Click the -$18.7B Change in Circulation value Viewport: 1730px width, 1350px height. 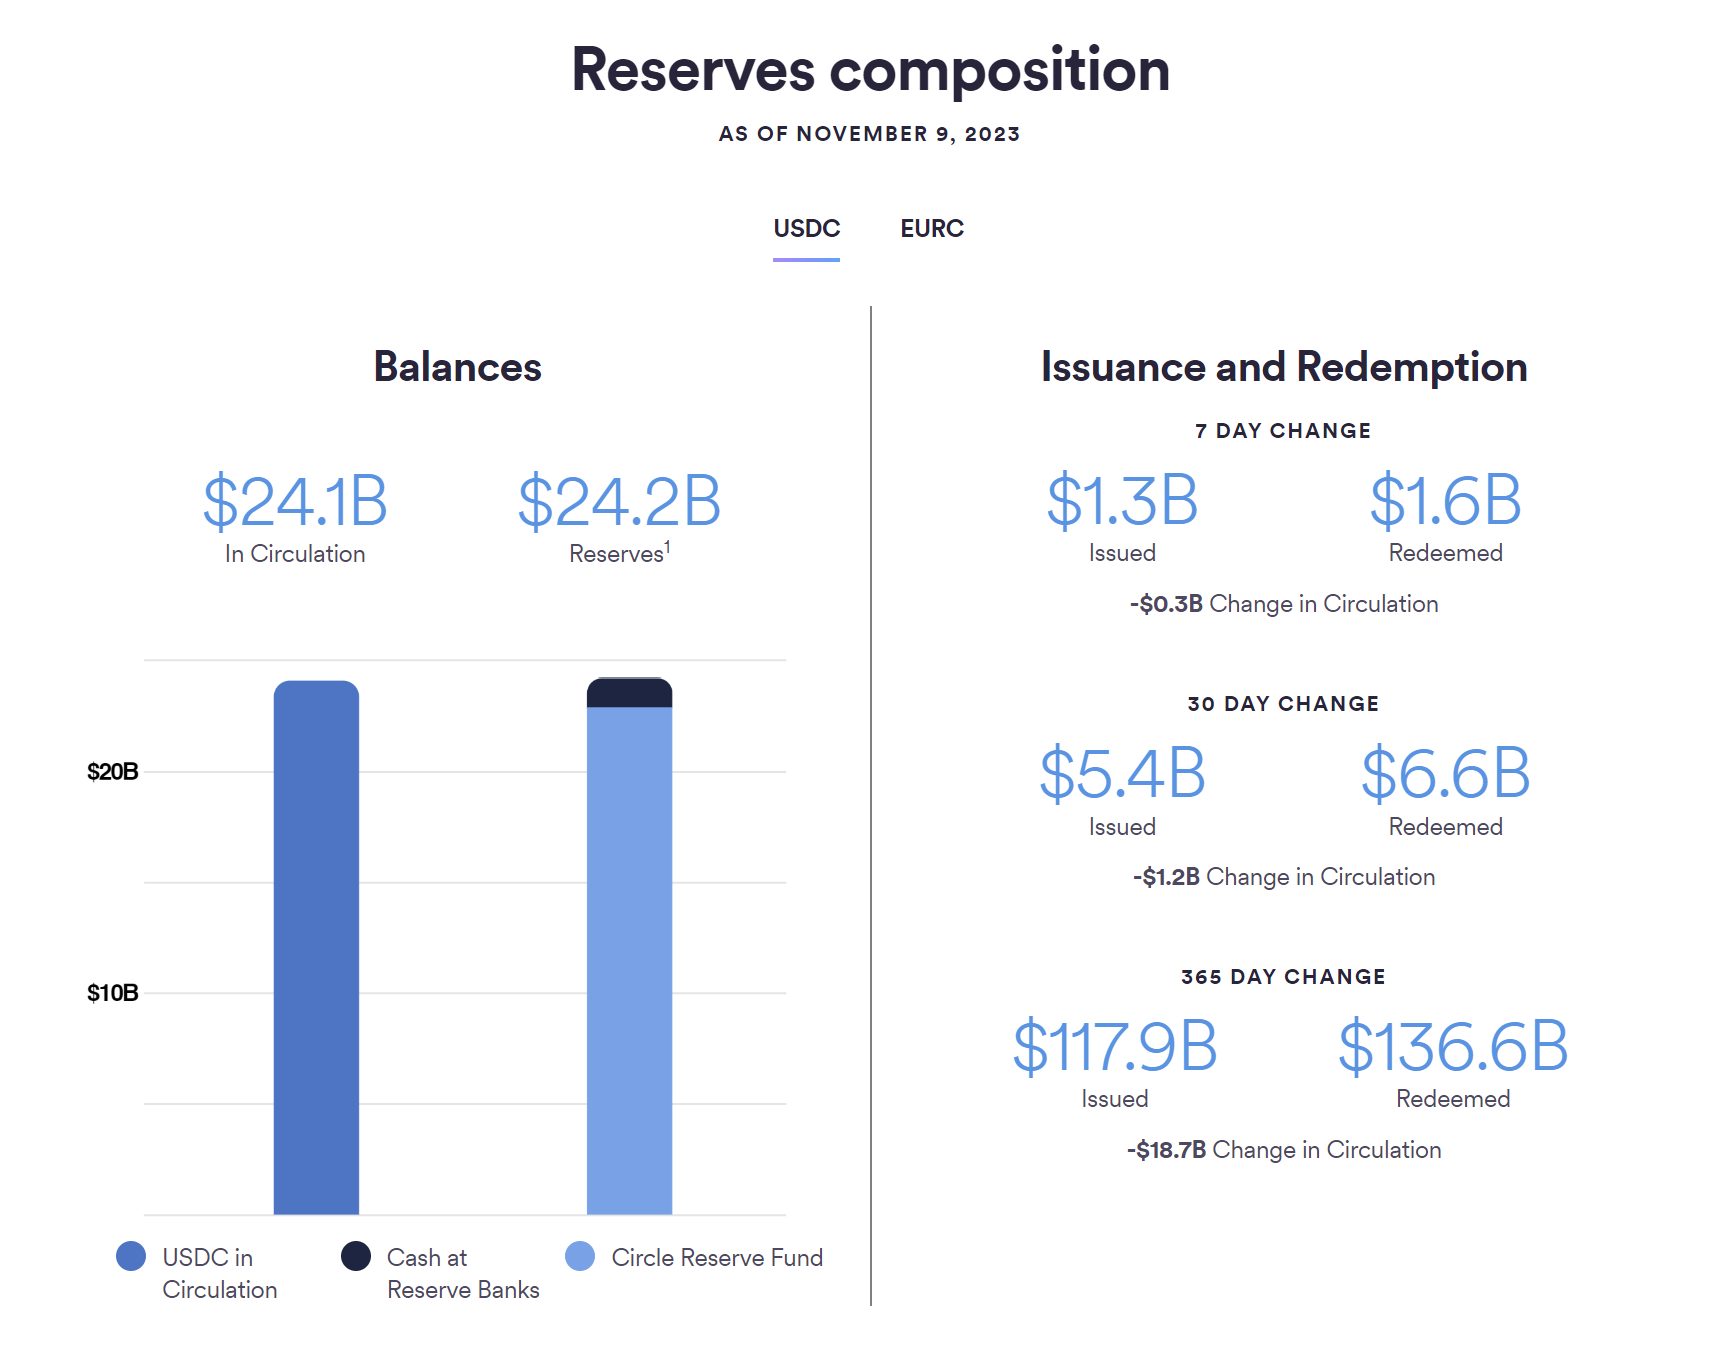pos(1166,1149)
